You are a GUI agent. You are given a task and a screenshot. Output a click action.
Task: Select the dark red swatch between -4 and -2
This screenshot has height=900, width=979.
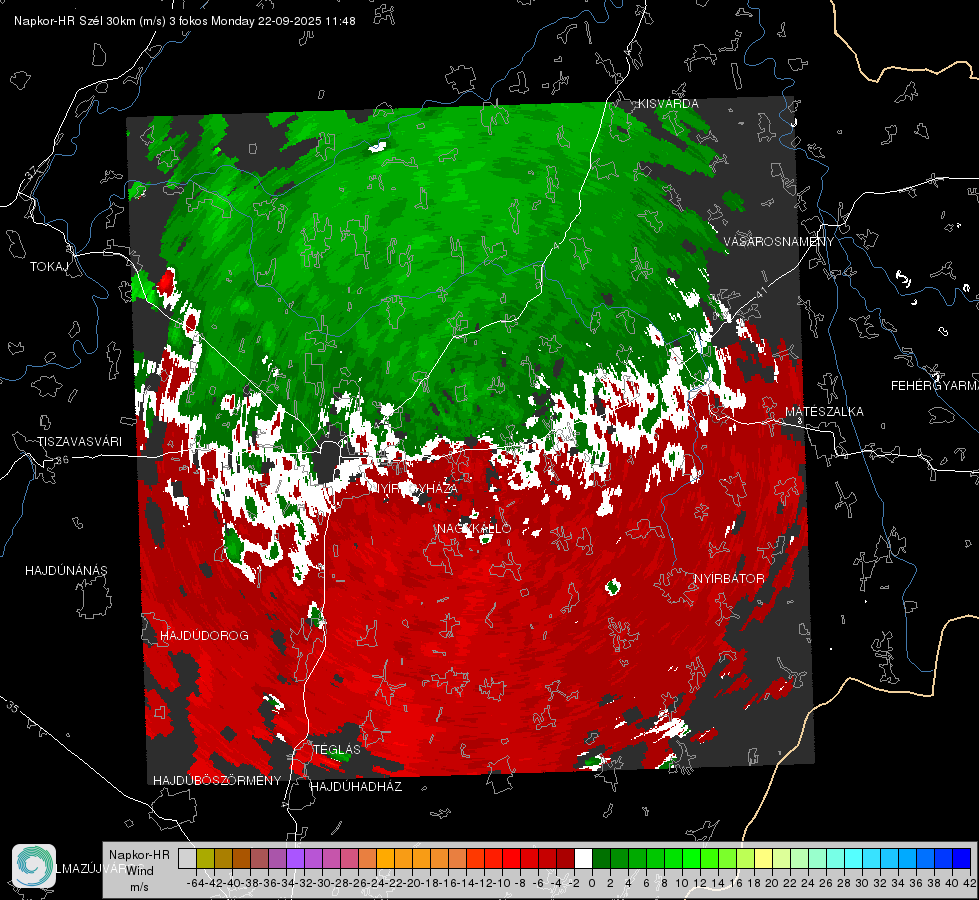click(x=566, y=858)
